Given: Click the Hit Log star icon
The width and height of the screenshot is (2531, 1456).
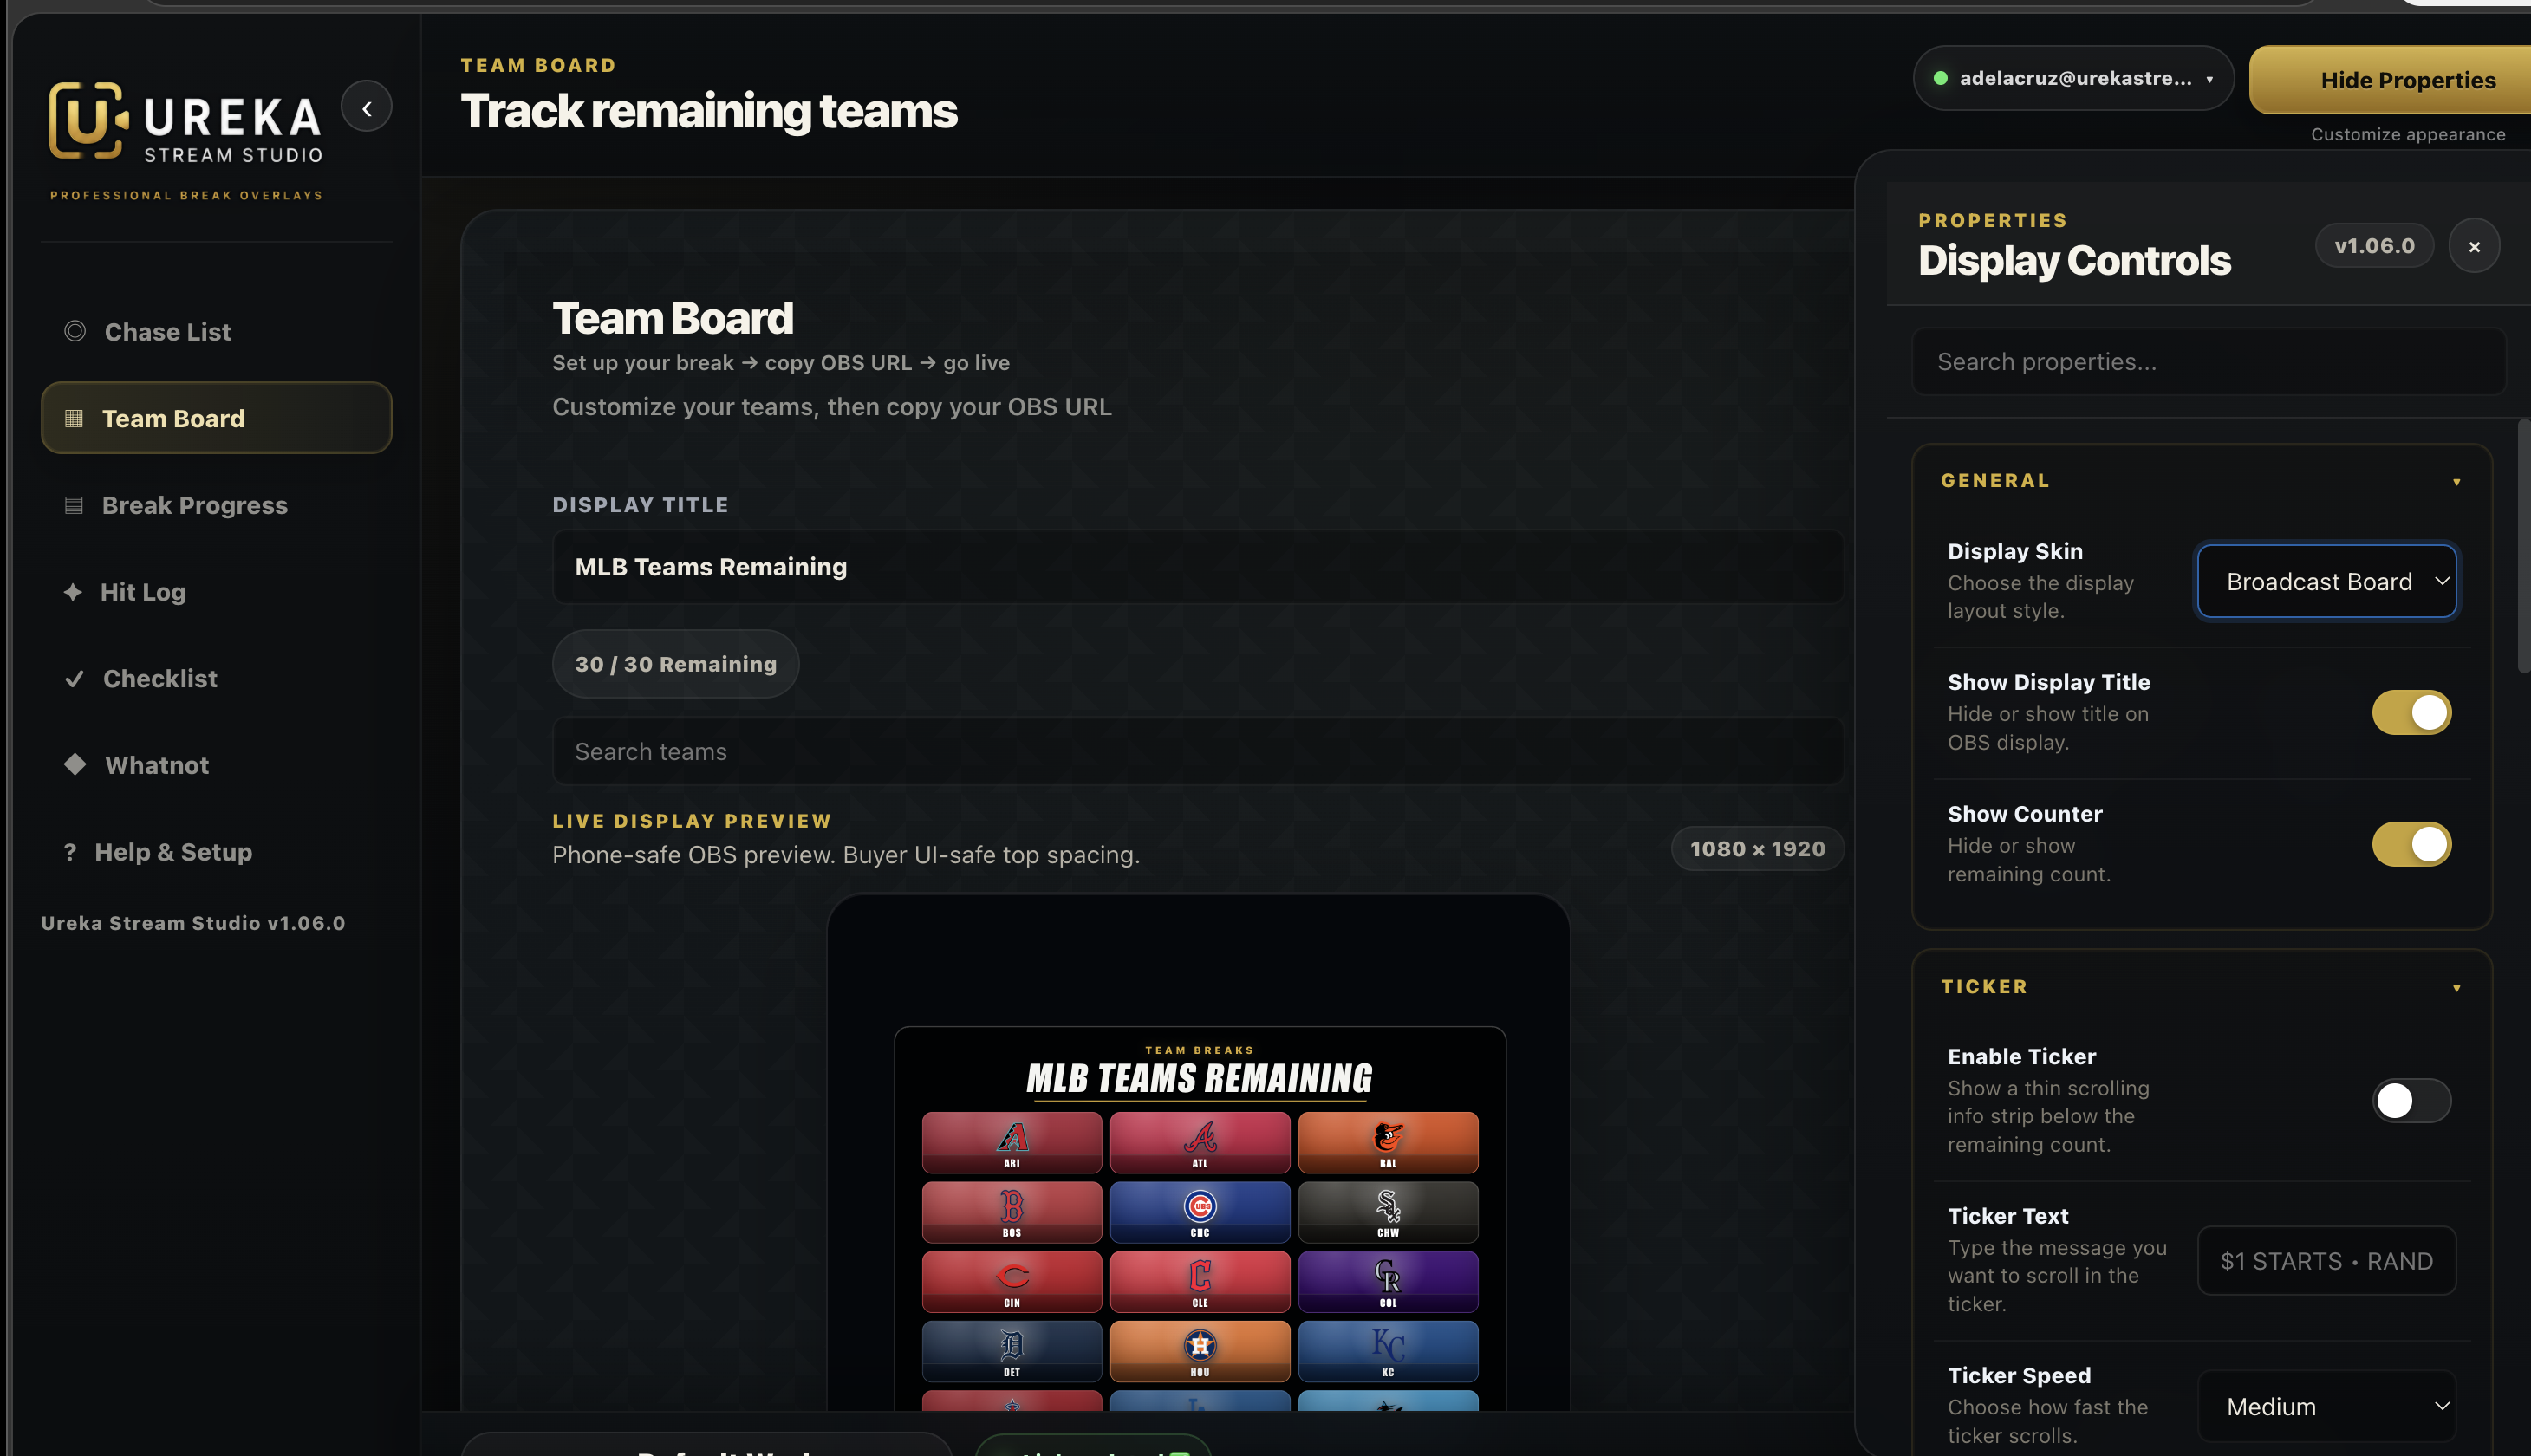Looking at the screenshot, I should point(73,592).
